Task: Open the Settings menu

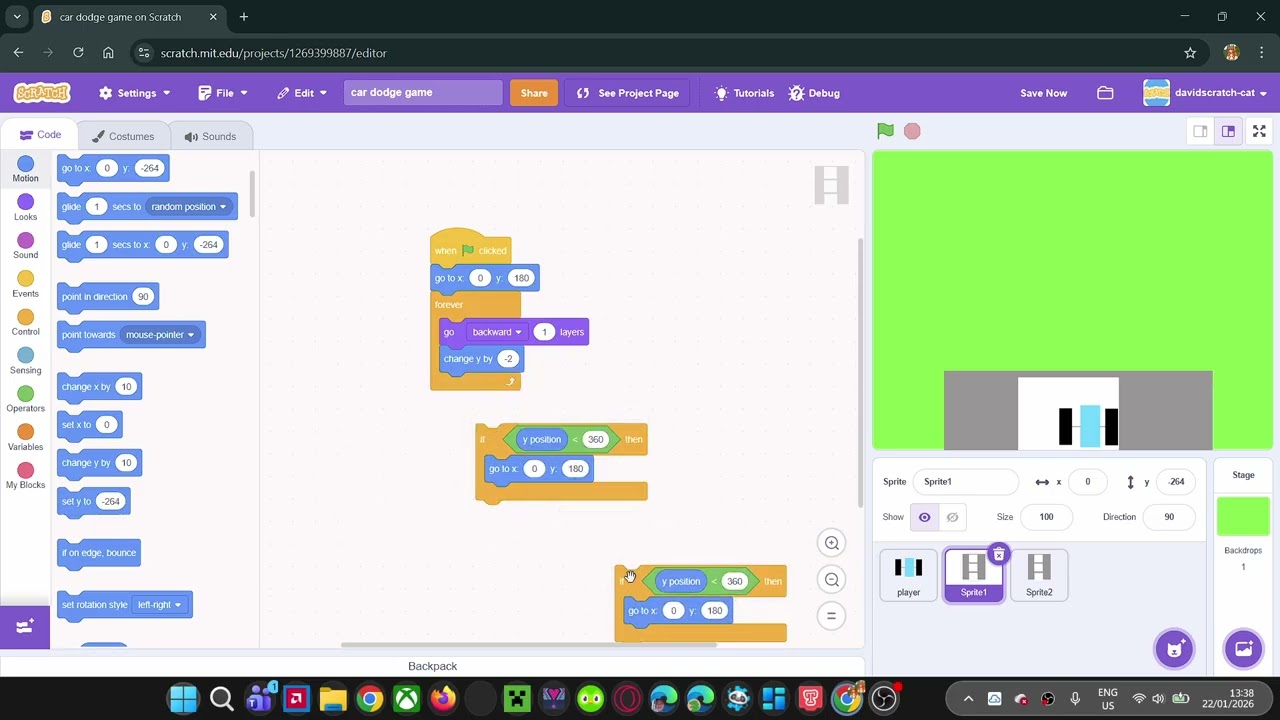Action: click(x=135, y=93)
